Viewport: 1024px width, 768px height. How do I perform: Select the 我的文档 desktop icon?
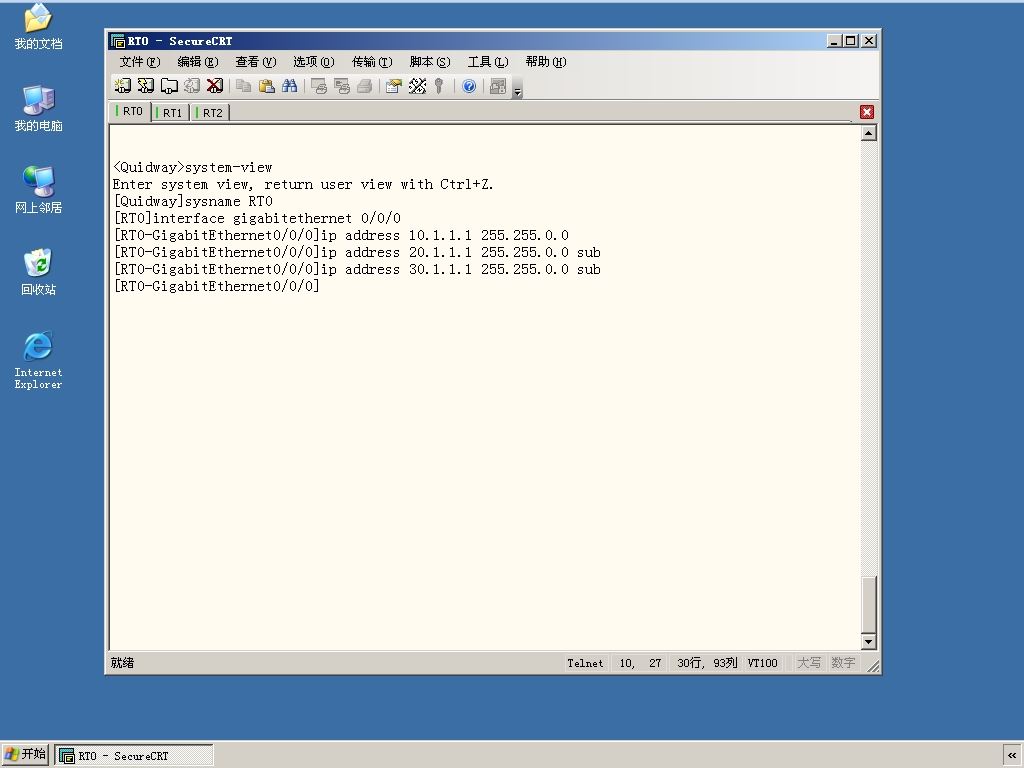[38, 27]
